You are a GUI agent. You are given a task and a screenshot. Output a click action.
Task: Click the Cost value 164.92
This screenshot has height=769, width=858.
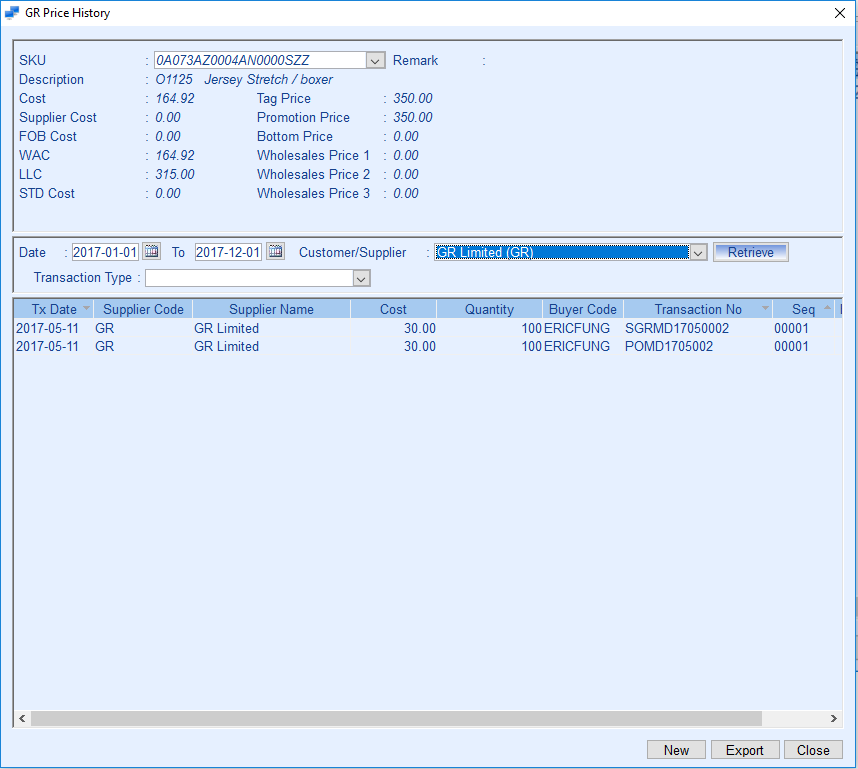click(175, 99)
